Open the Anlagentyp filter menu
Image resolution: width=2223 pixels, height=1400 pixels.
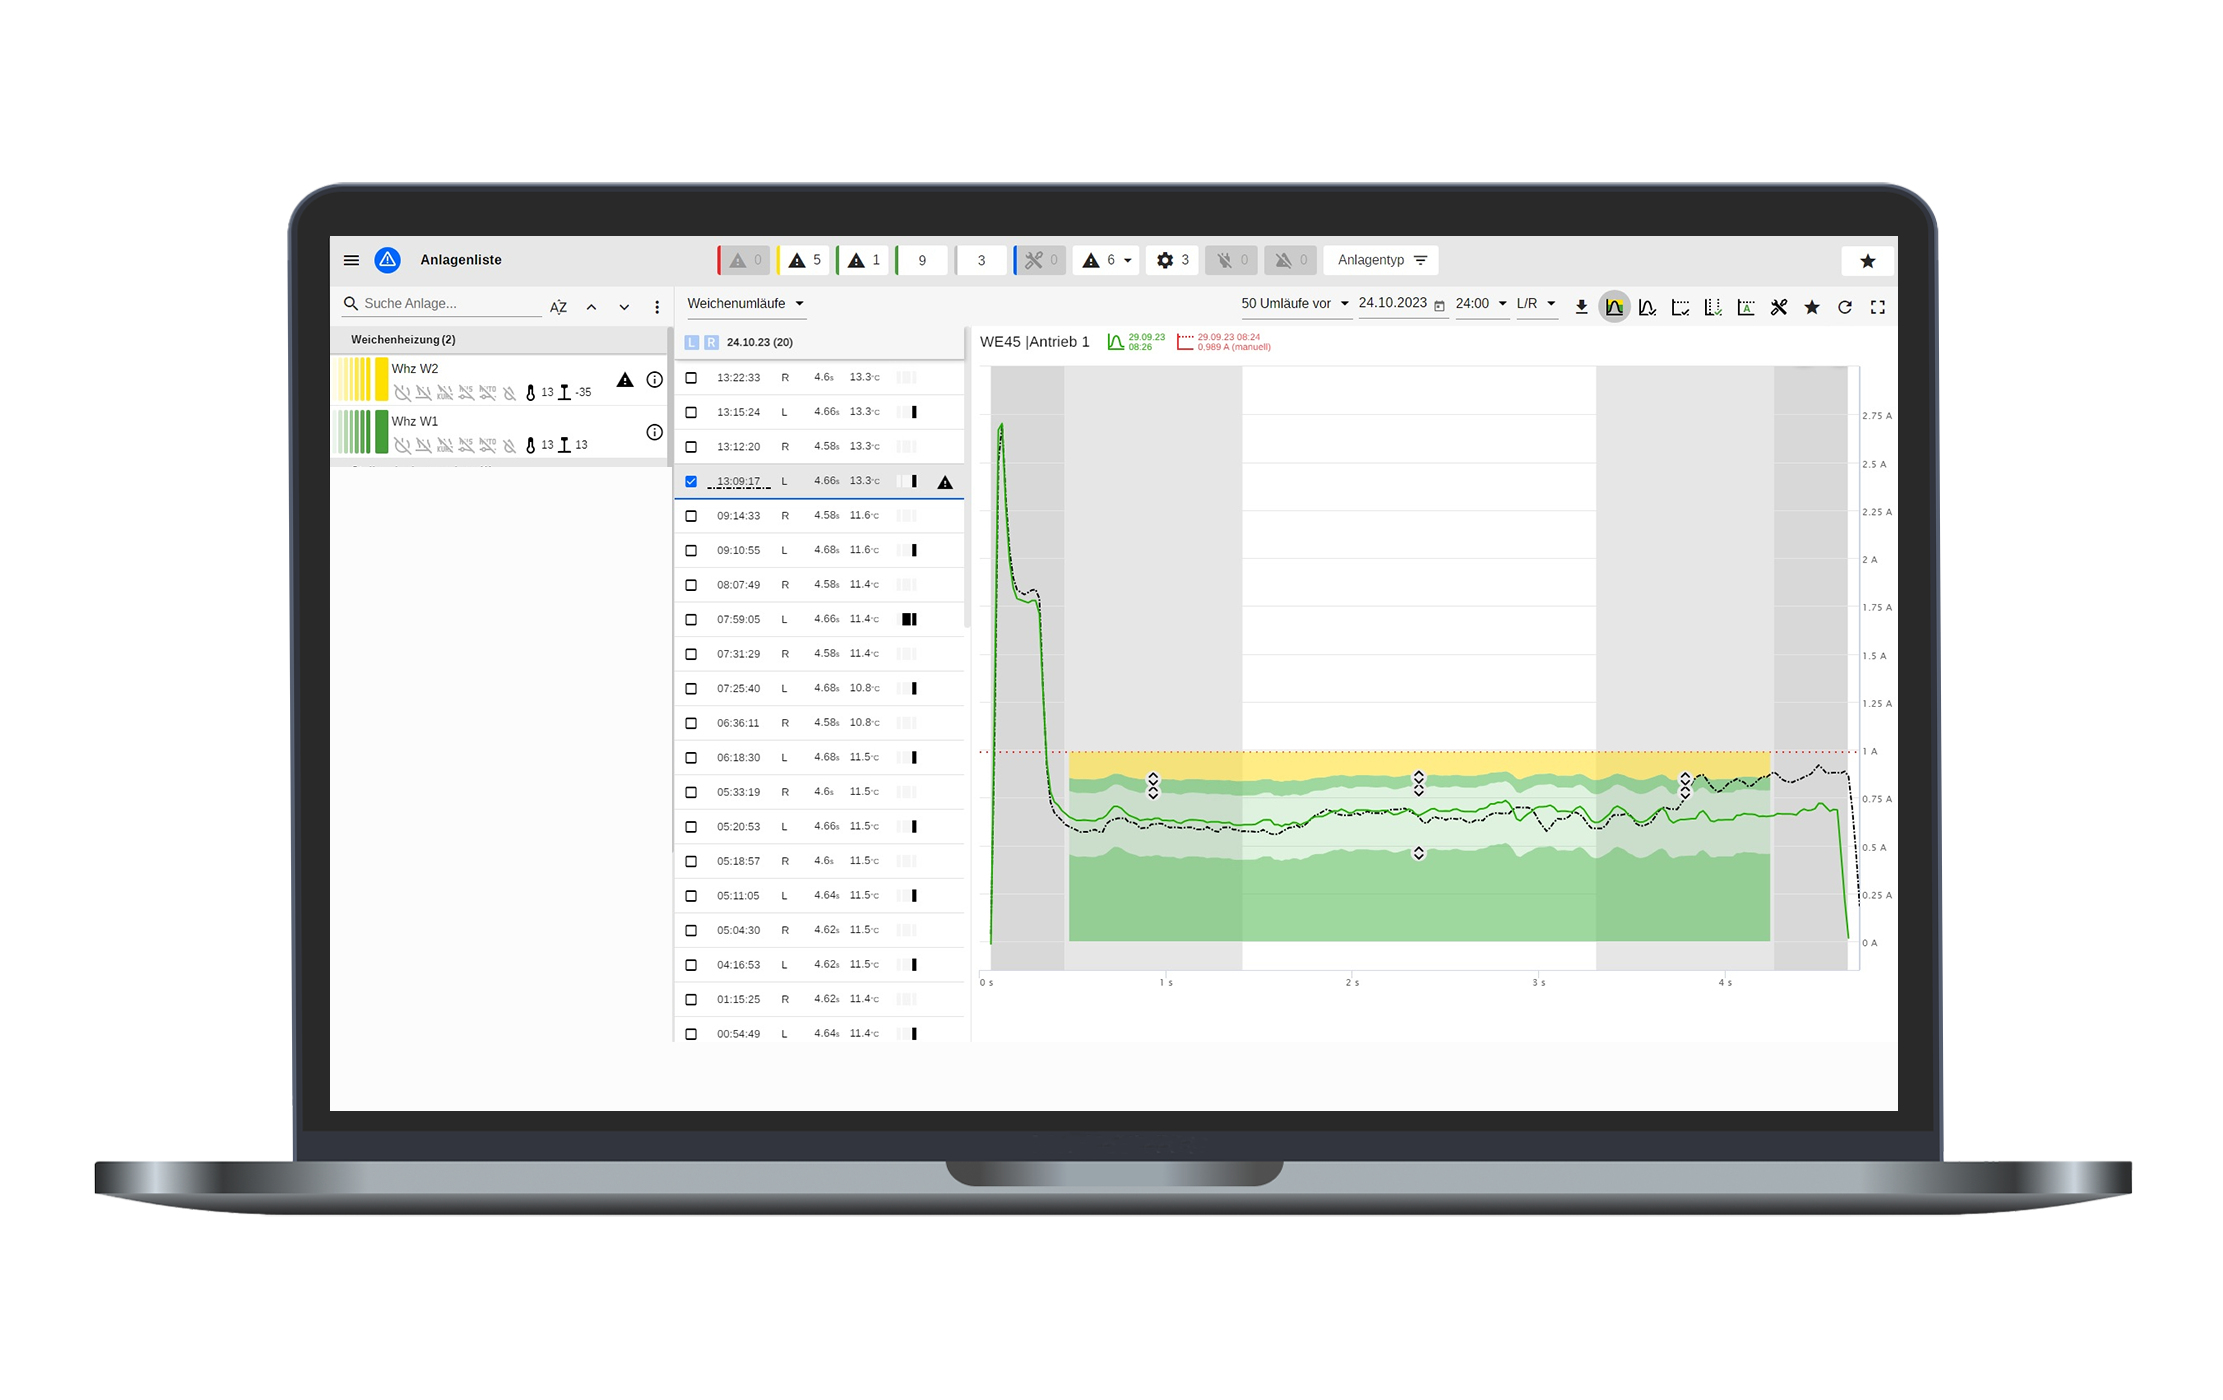click(x=1380, y=259)
